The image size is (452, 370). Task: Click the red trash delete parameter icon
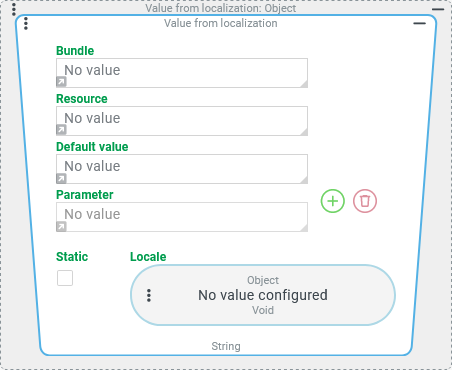pyautogui.click(x=365, y=201)
